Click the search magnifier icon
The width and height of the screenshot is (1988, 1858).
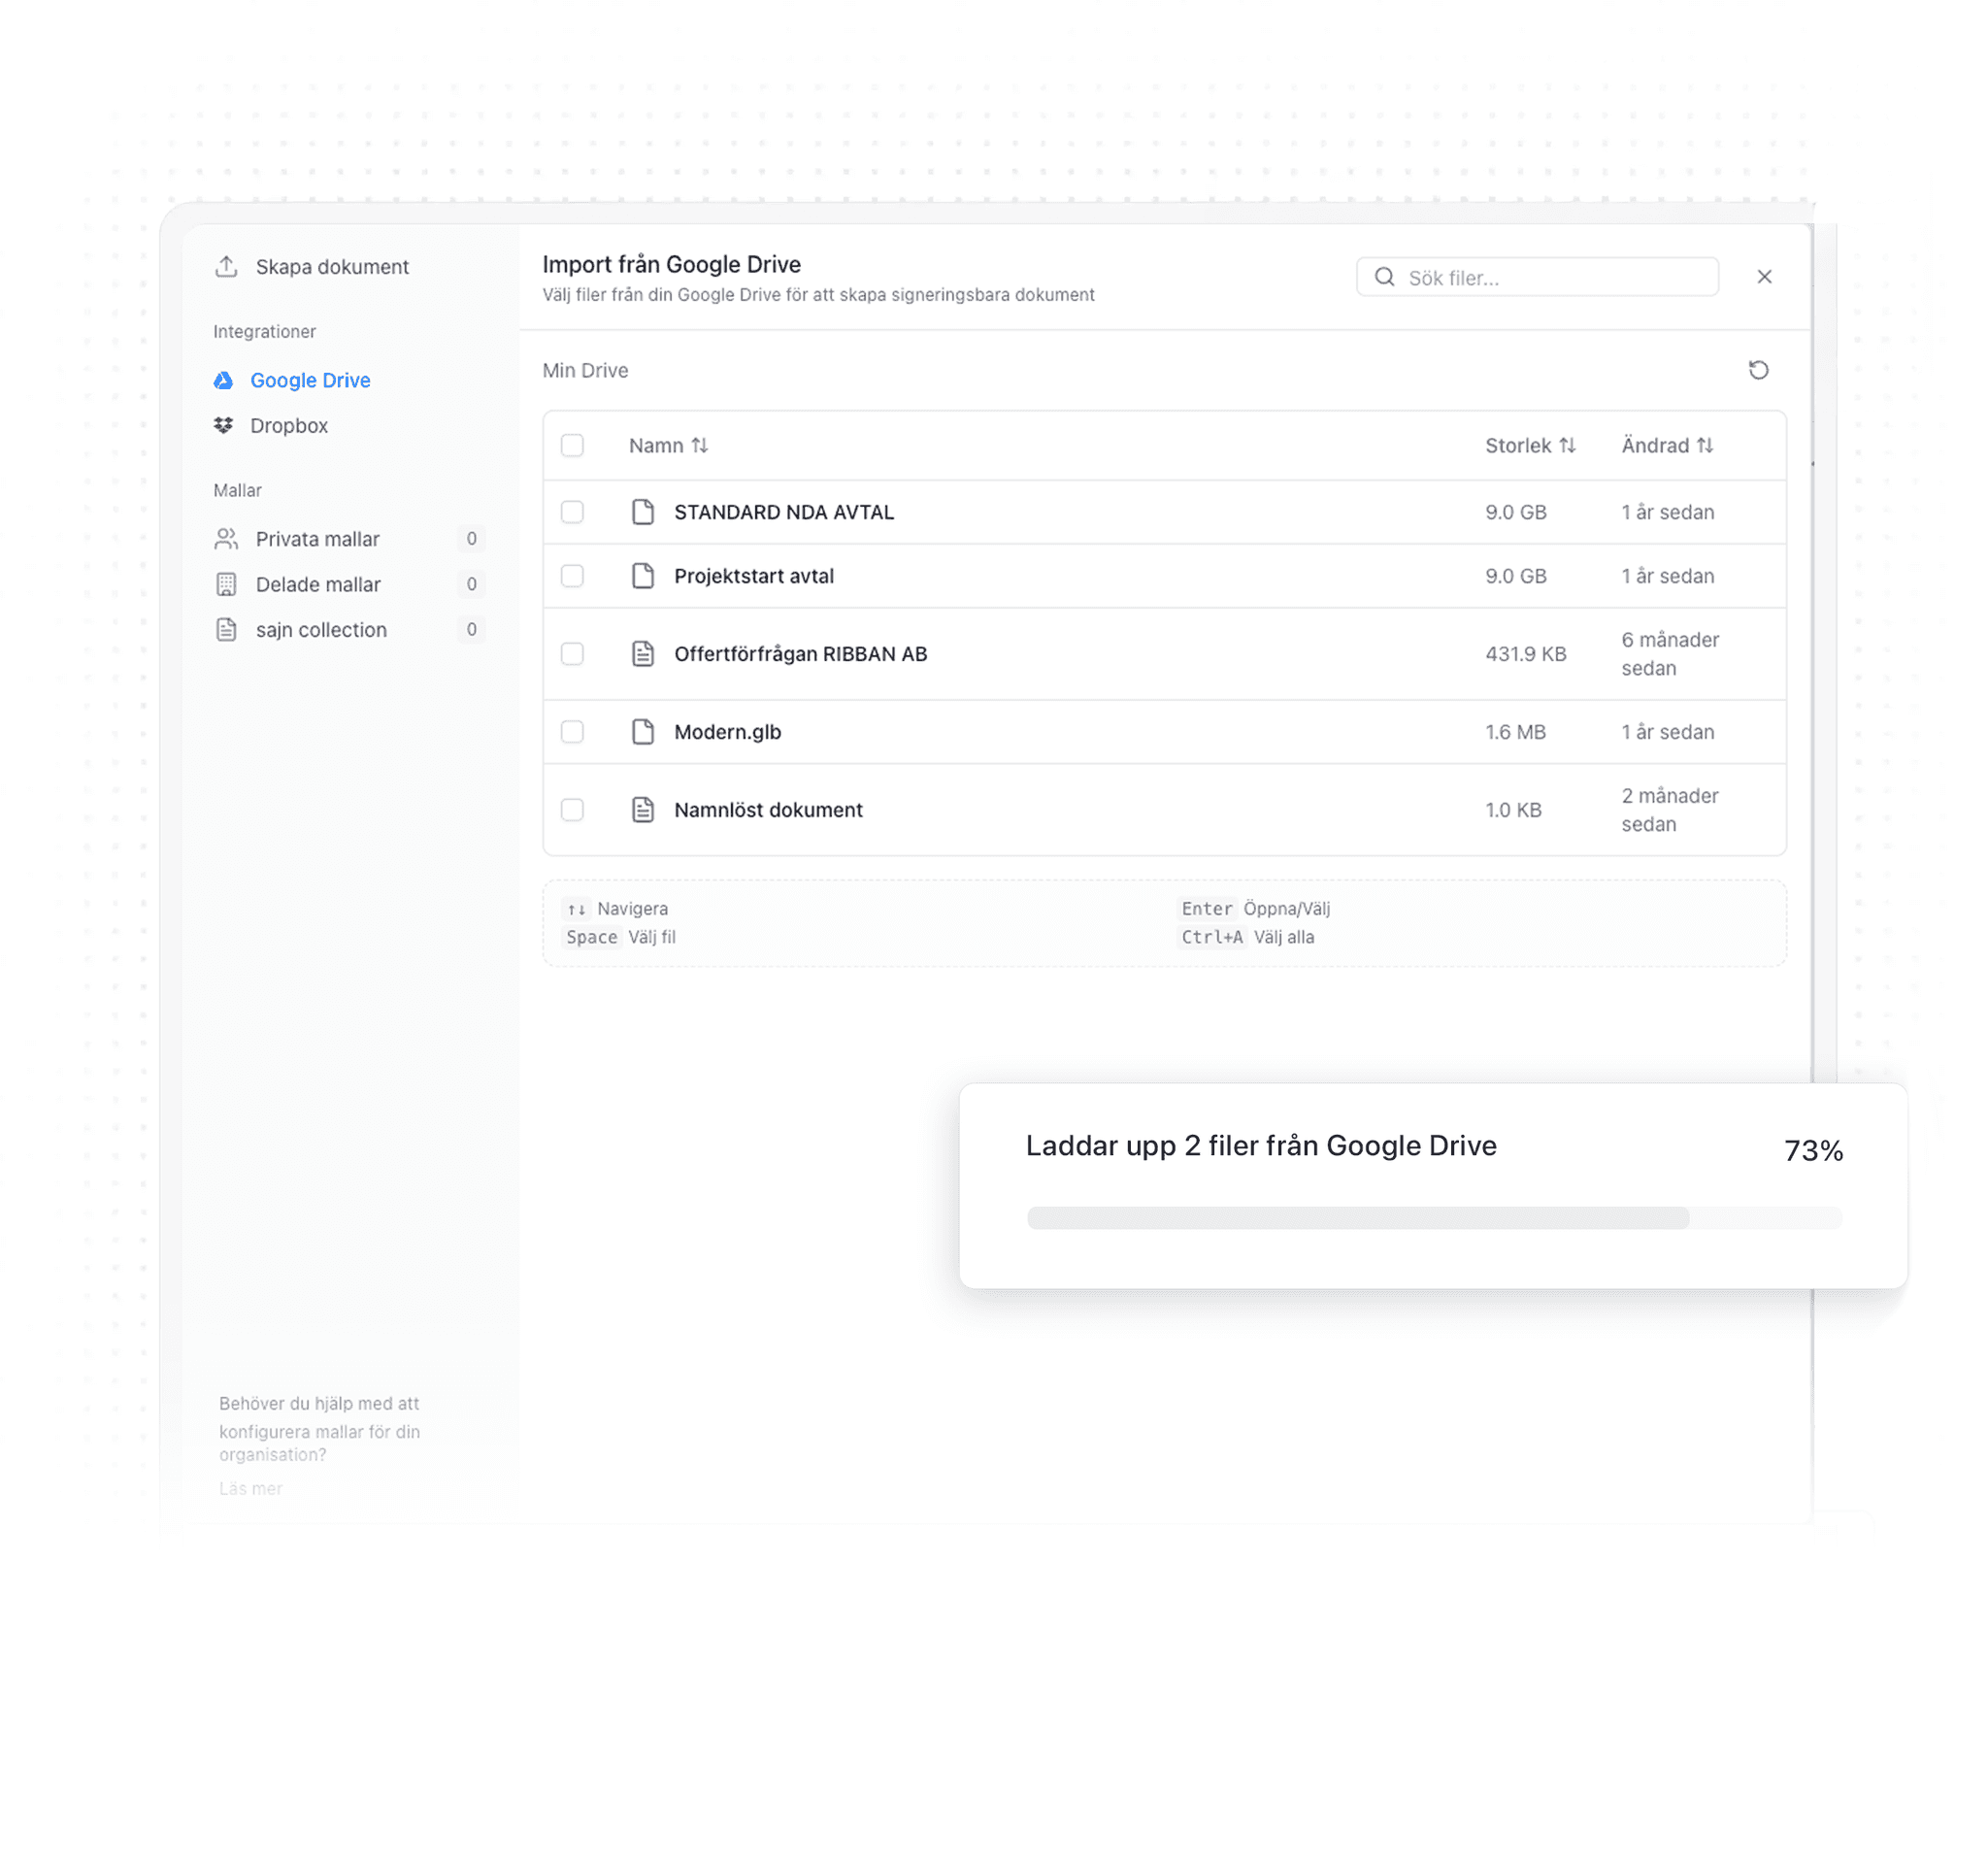click(1384, 277)
